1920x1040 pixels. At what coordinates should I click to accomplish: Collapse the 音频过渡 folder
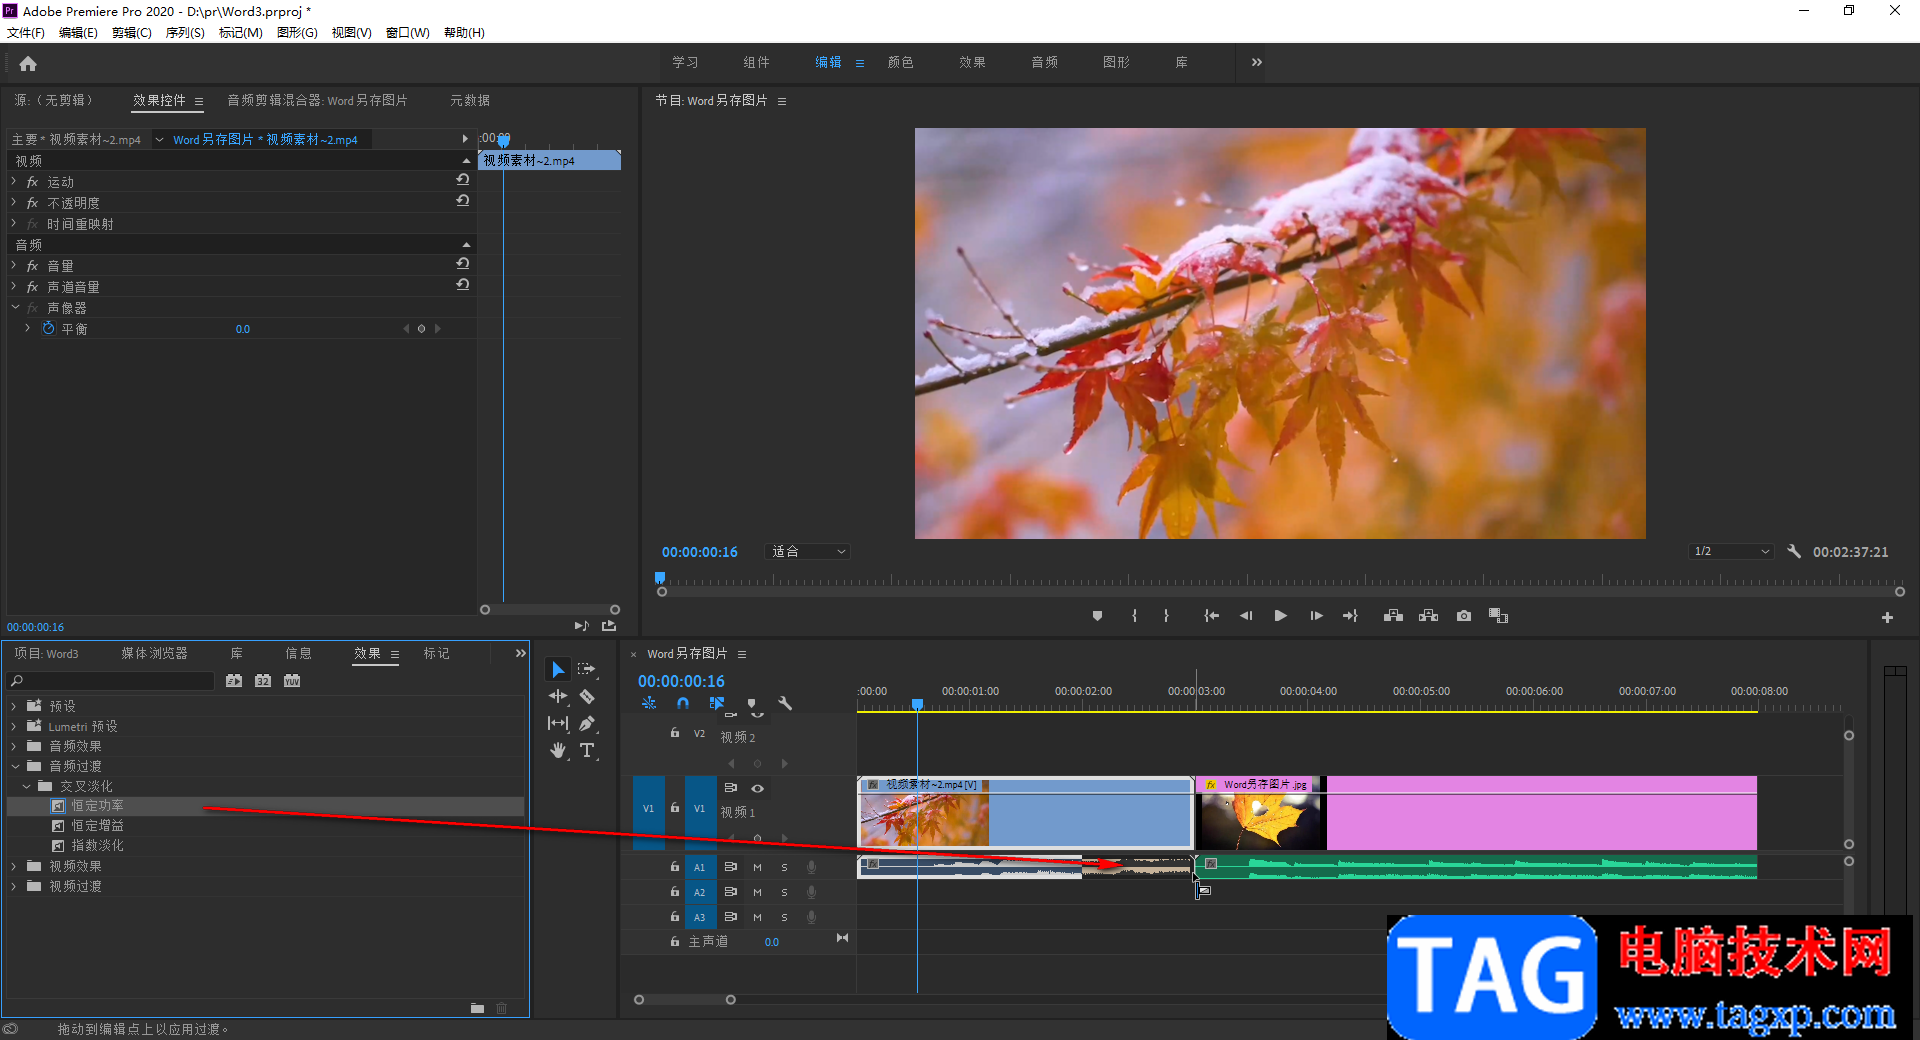(15, 766)
